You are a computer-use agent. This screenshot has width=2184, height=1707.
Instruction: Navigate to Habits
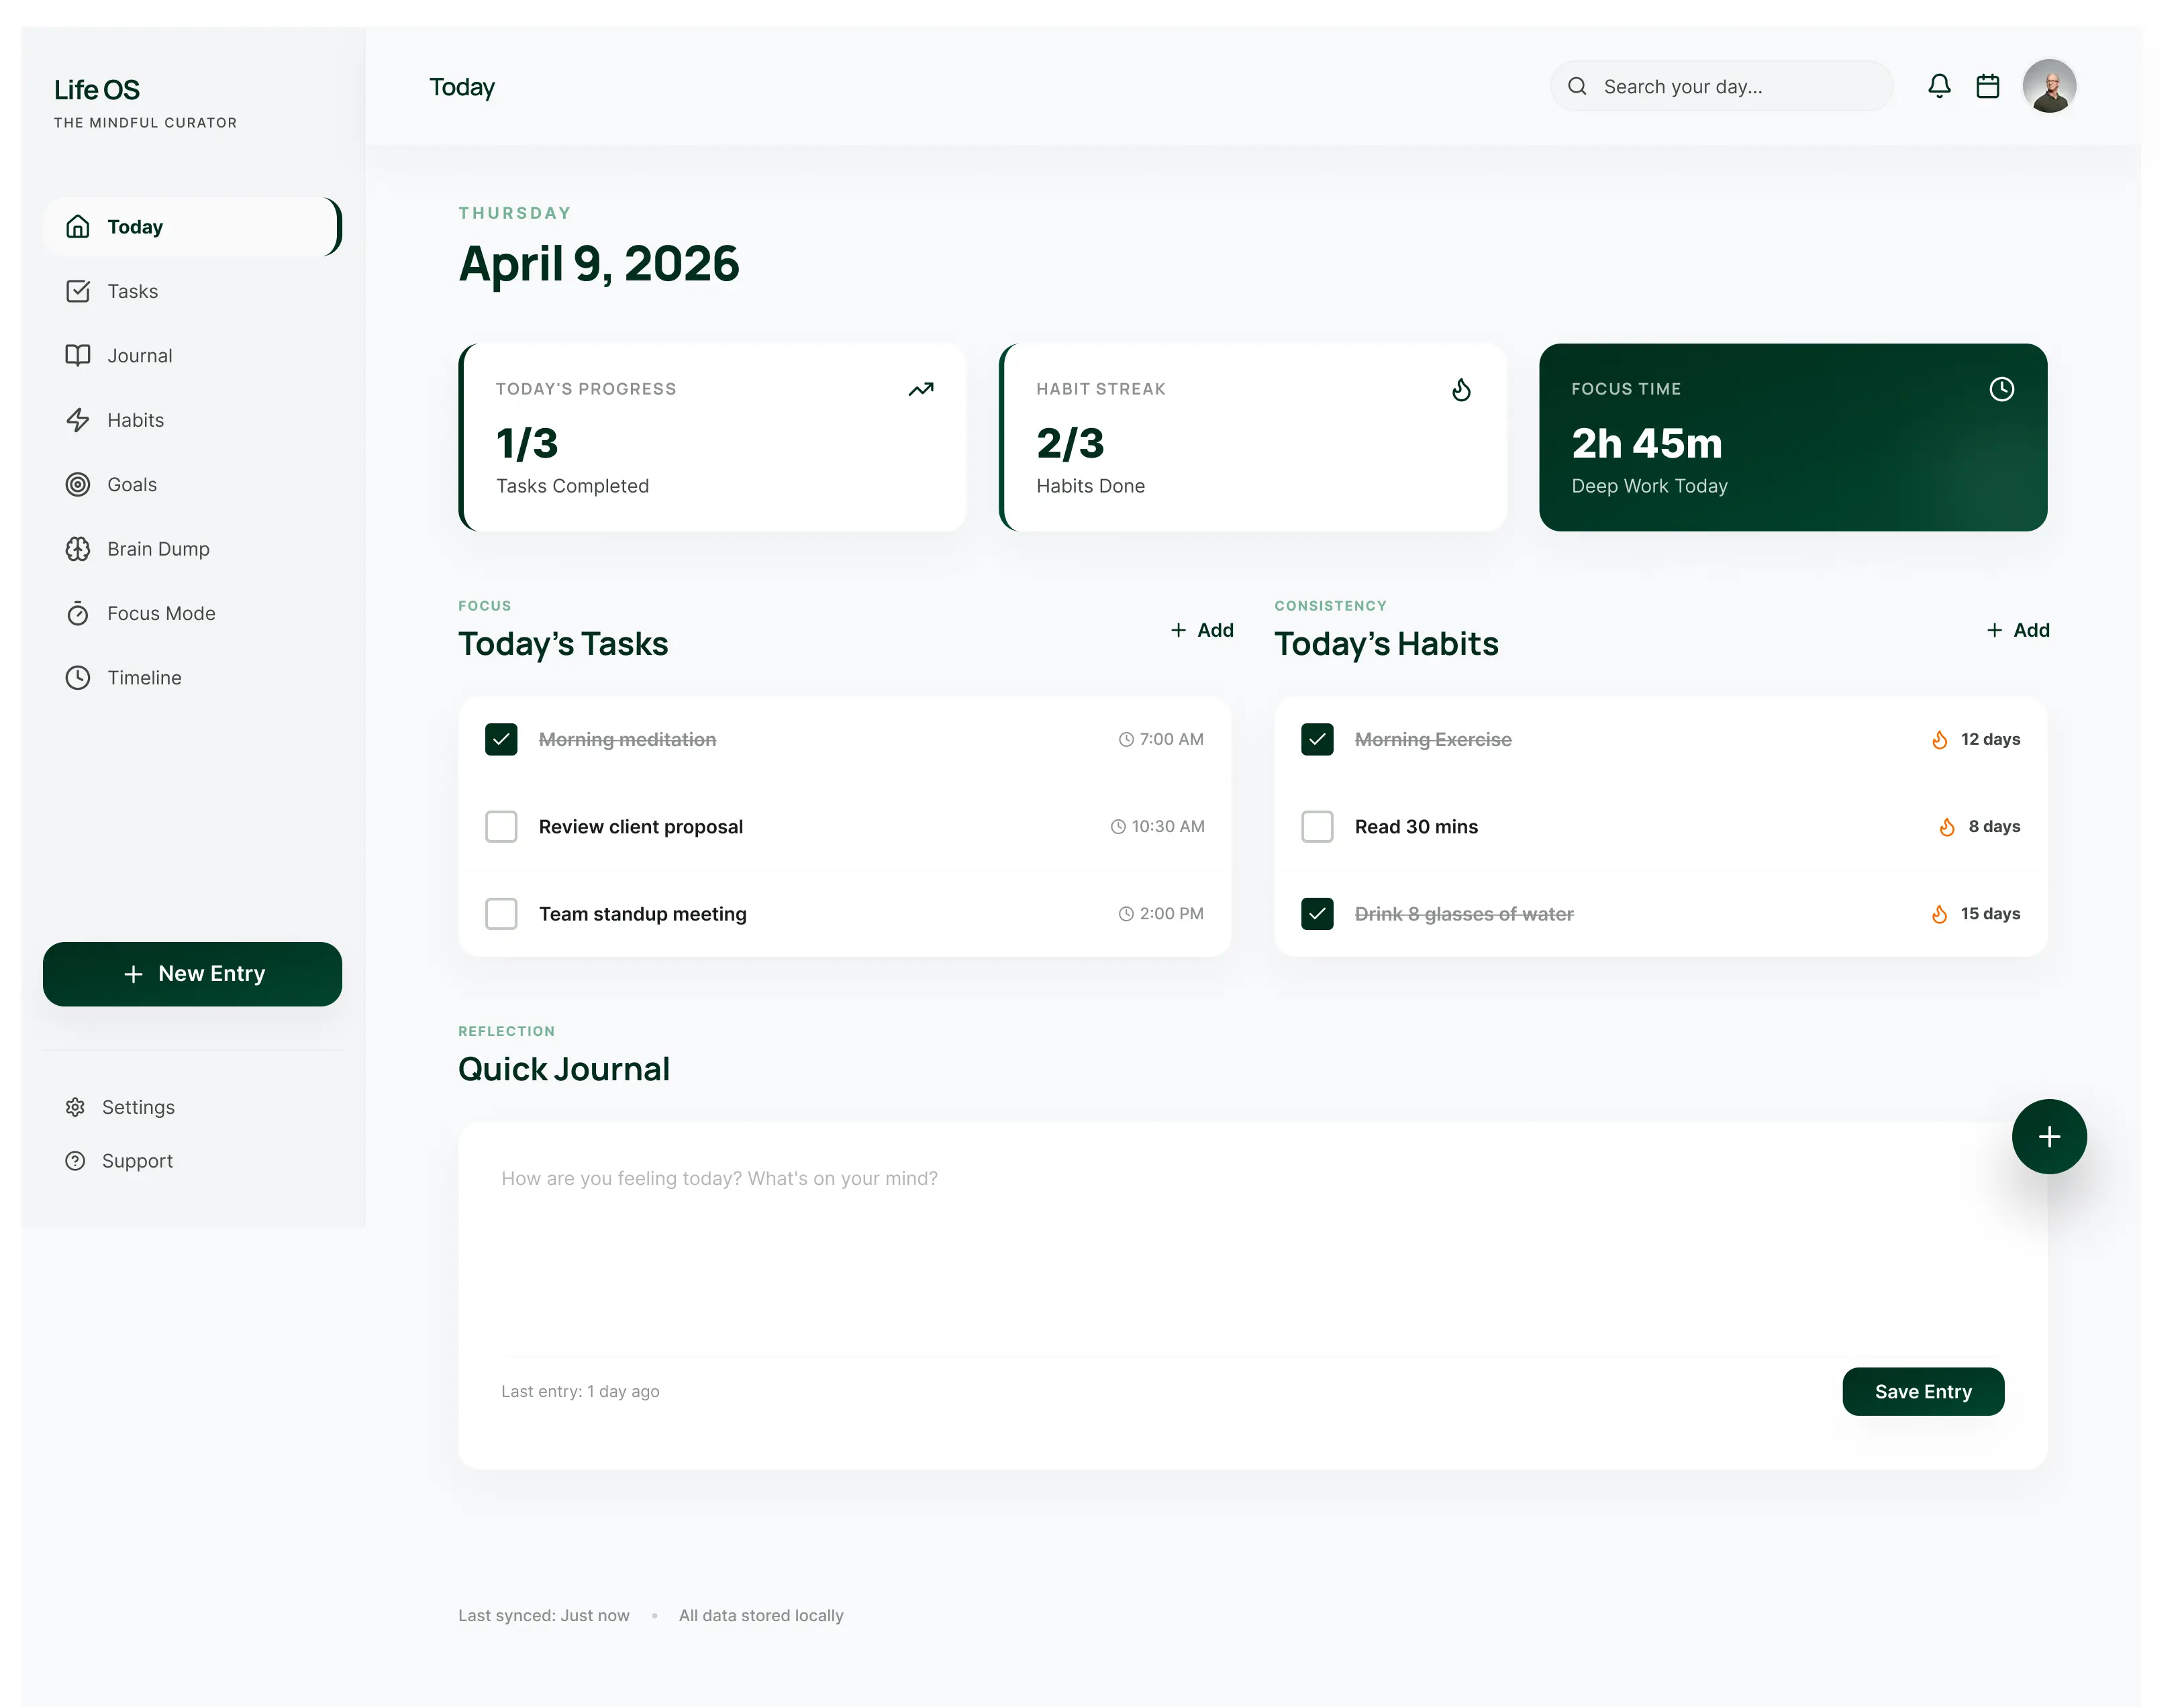(192, 420)
